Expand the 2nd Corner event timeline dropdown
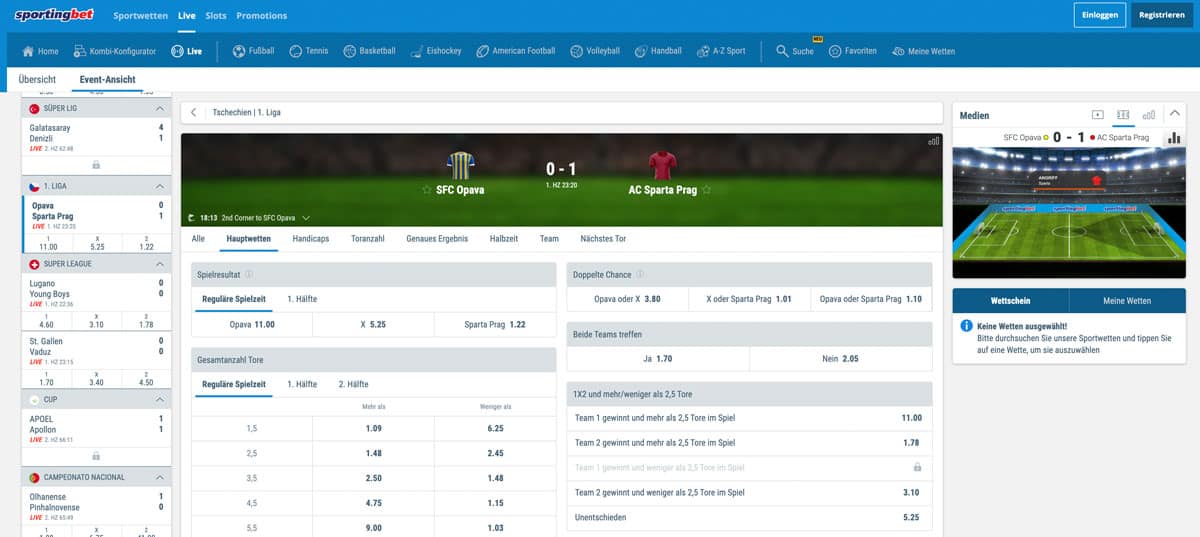This screenshot has height=537, width=1200. click(x=306, y=217)
